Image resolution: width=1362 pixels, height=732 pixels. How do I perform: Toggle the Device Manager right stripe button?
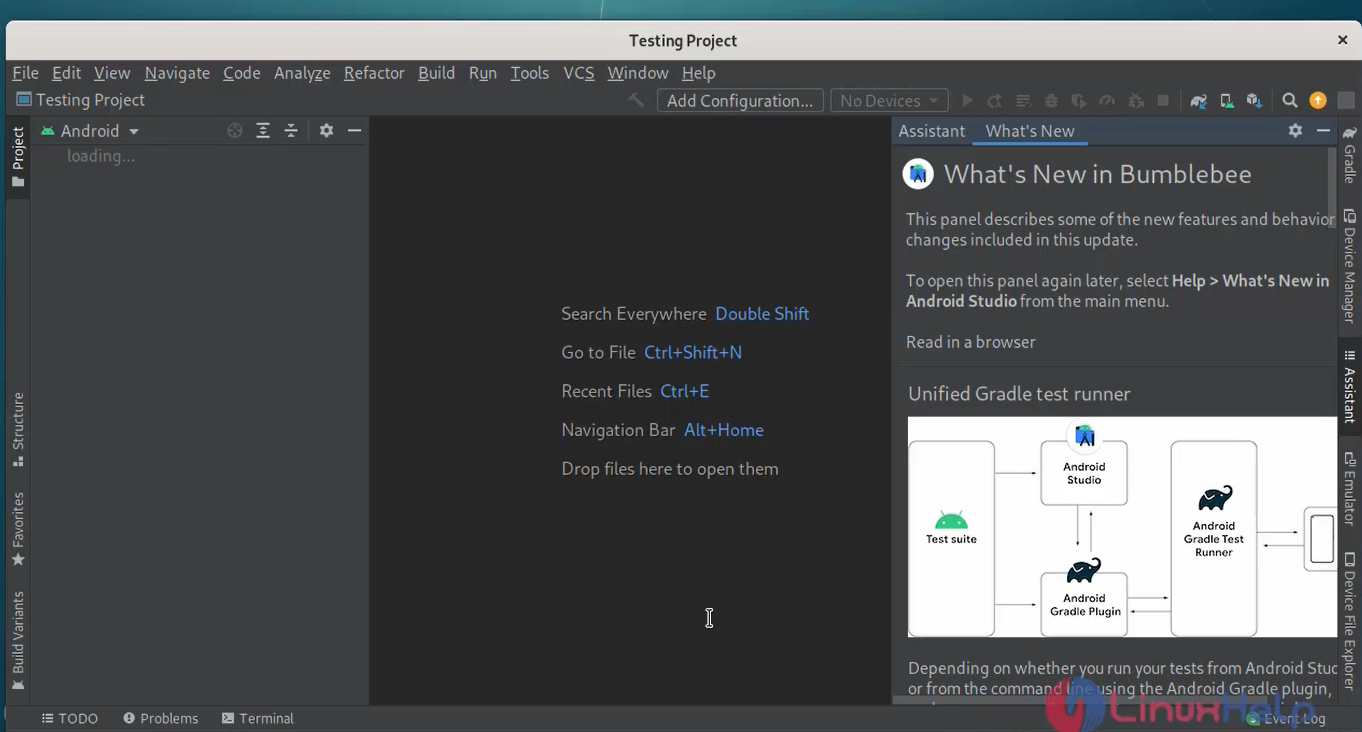(x=1349, y=266)
